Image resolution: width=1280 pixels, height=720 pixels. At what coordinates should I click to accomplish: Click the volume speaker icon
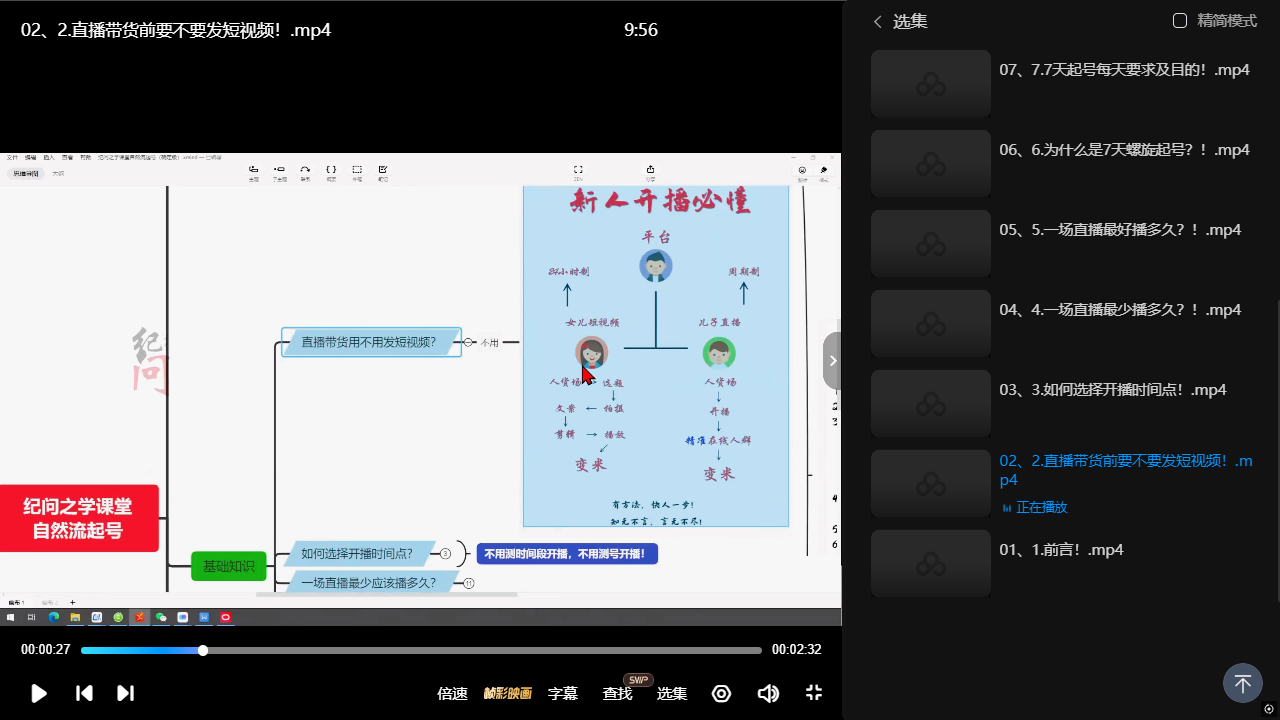tap(768, 693)
